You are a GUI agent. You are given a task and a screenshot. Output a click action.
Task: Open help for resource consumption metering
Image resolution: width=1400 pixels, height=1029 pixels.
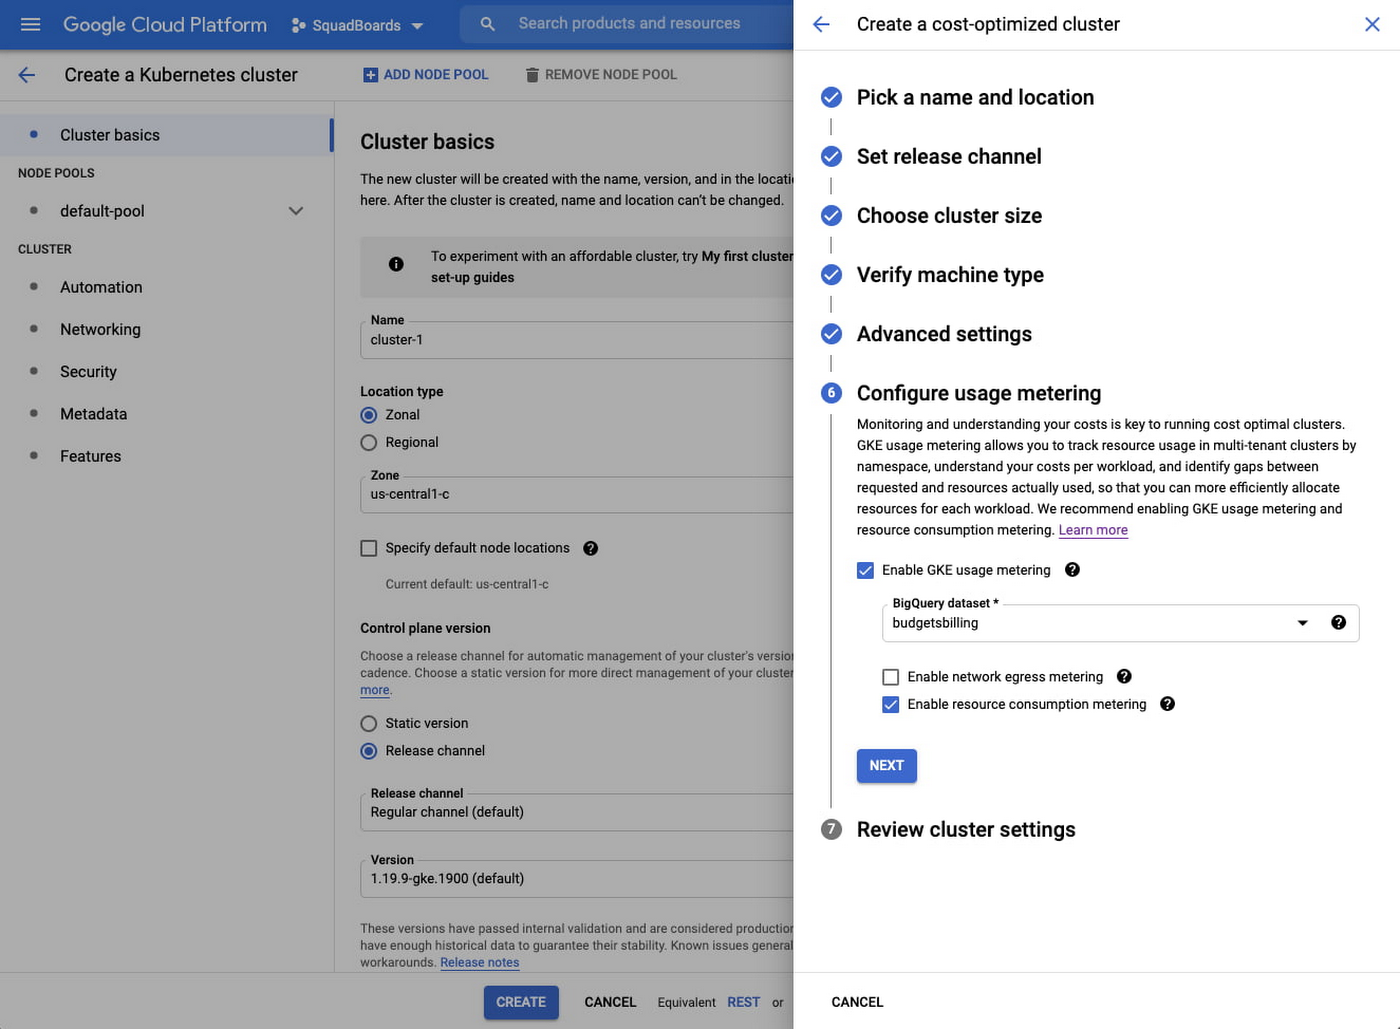click(x=1167, y=704)
